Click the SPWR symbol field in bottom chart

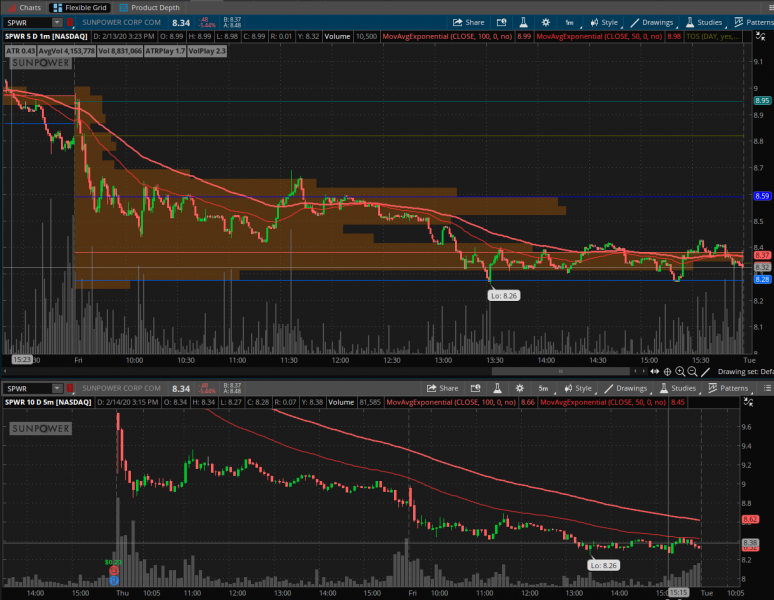pyautogui.click(x=28, y=388)
